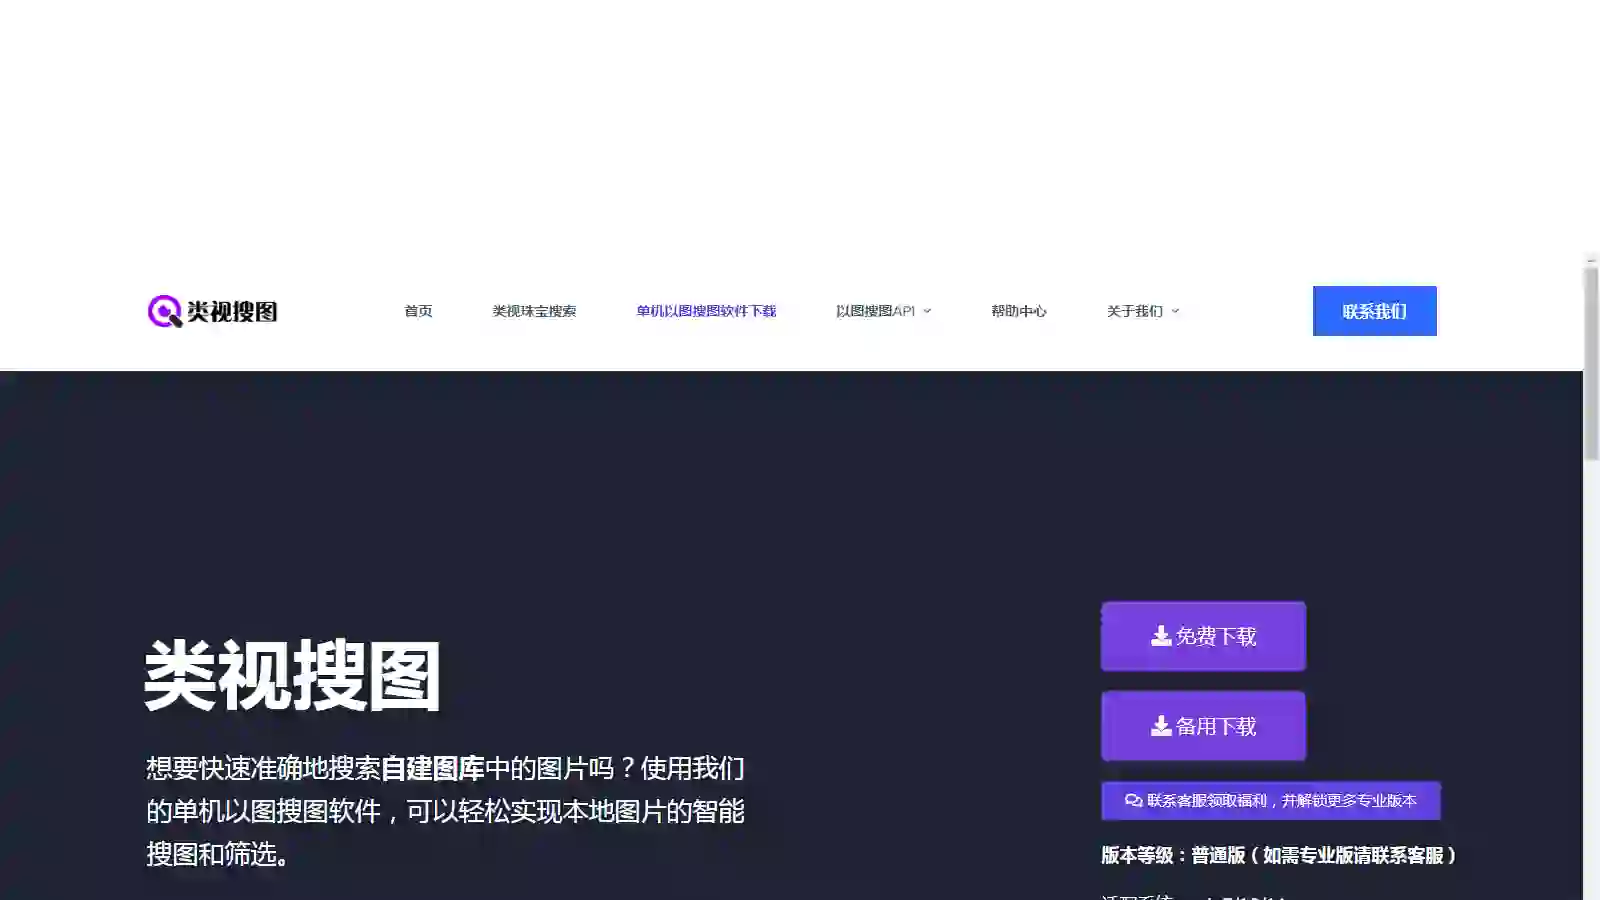Click the 类视搜图 magnifier logo icon
This screenshot has width=1600, height=900.
[163, 311]
